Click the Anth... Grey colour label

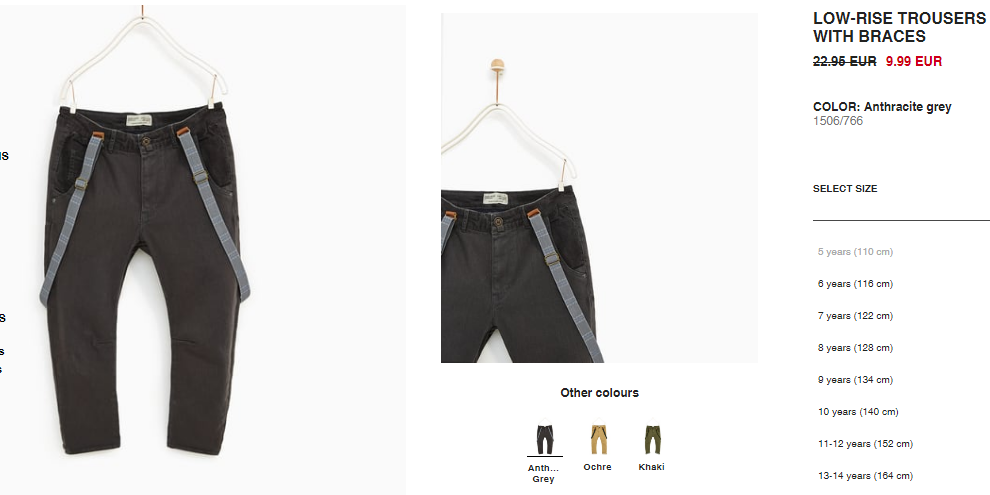[544, 474]
